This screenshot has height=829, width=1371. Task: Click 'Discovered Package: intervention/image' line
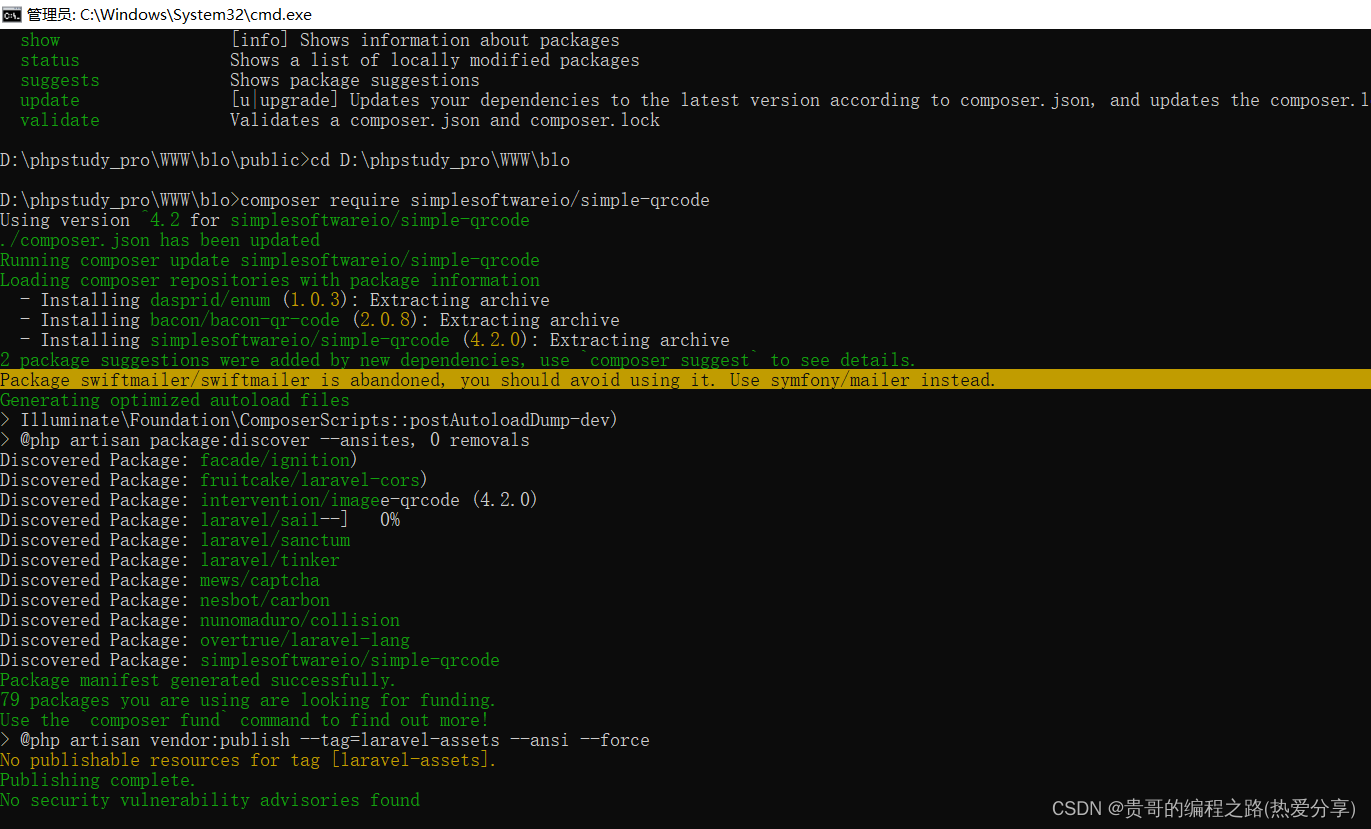(x=269, y=500)
